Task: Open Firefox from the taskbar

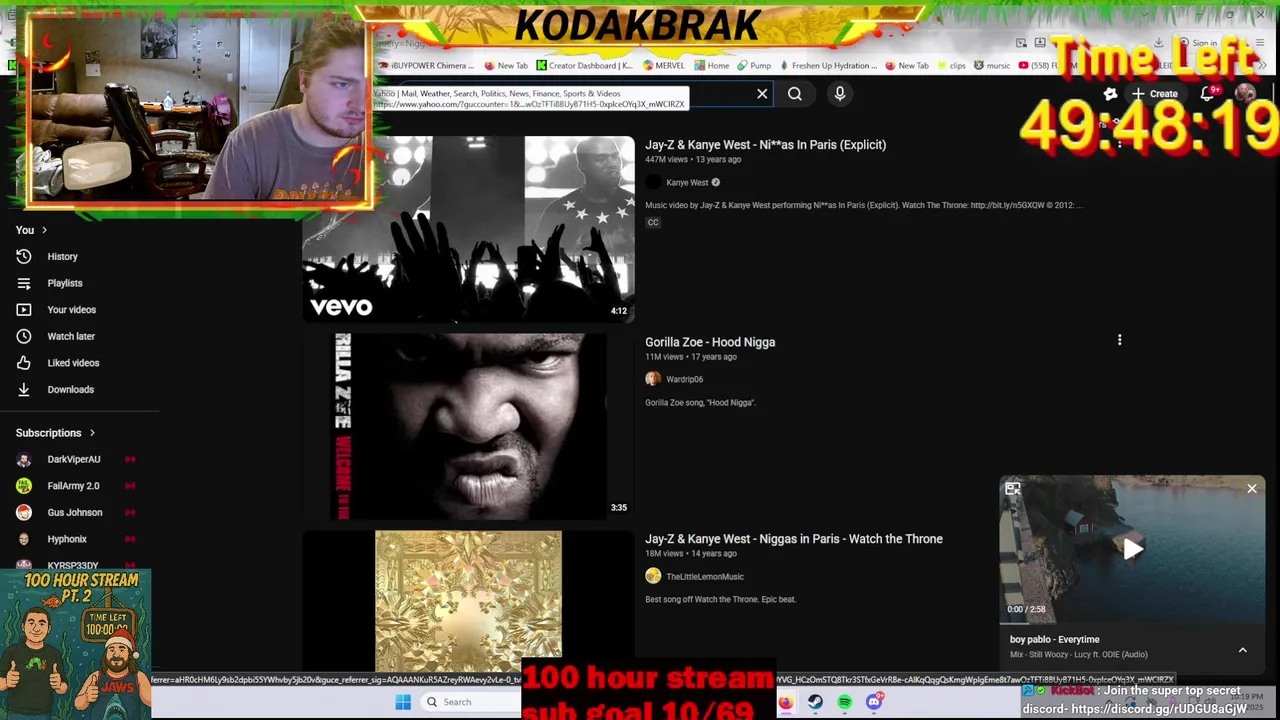Action: click(786, 702)
